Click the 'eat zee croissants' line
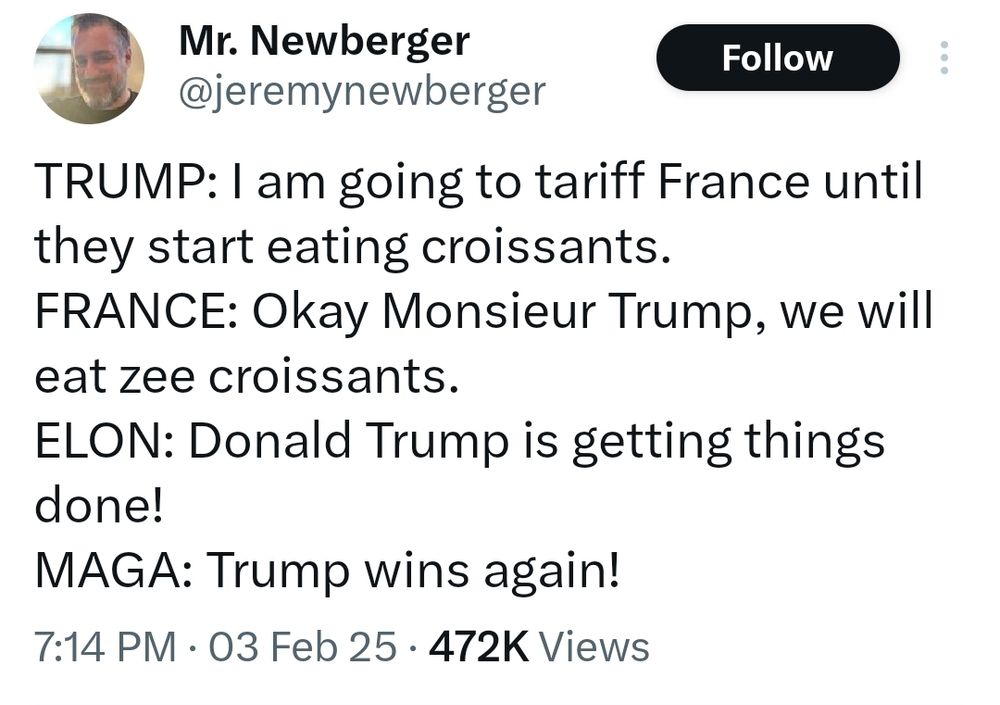This screenshot has width=1000, height=705. [248, 377]
